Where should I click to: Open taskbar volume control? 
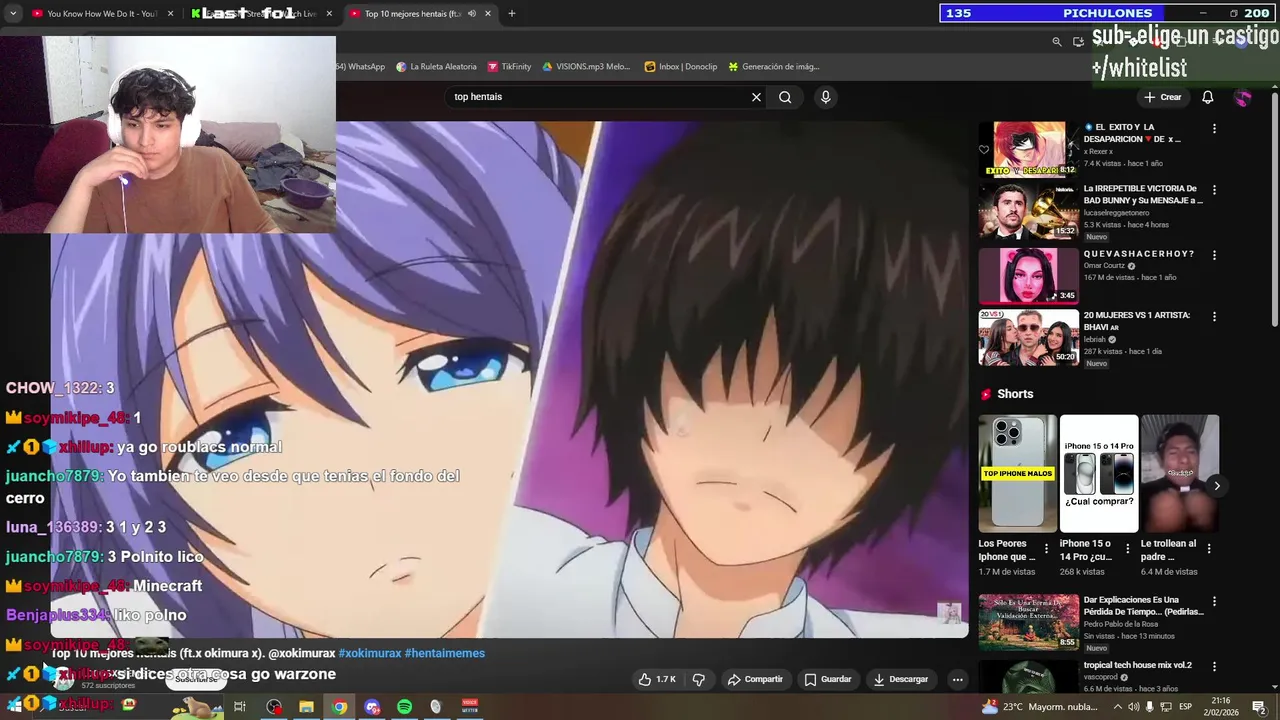pos(1133,707)
